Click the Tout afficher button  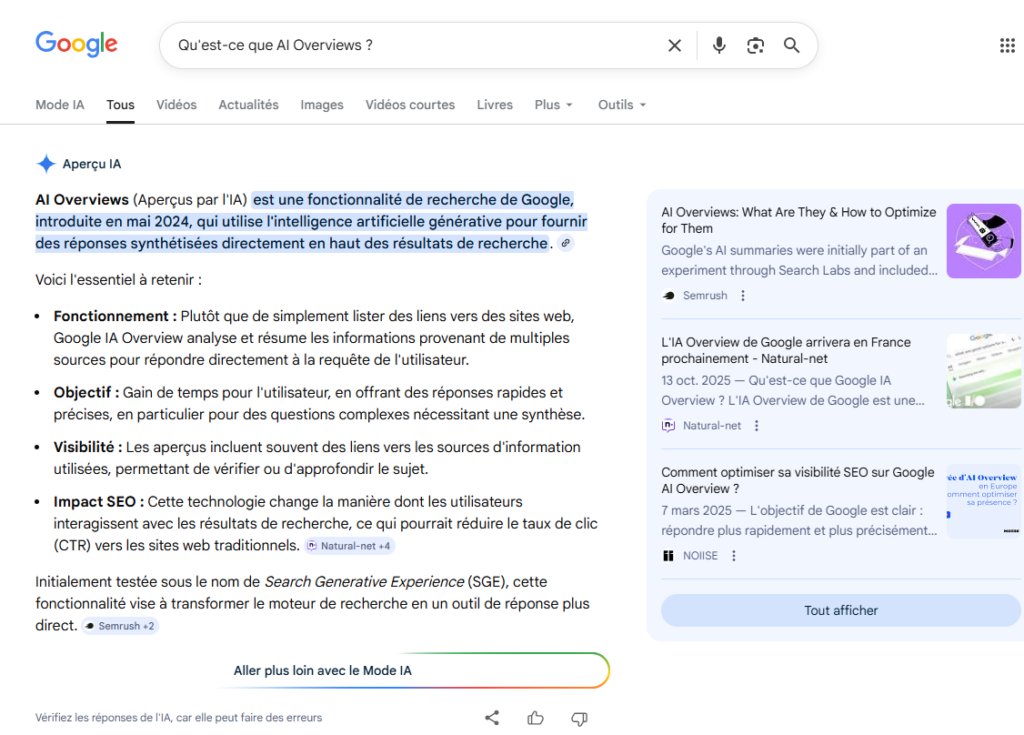coord(840,610)
